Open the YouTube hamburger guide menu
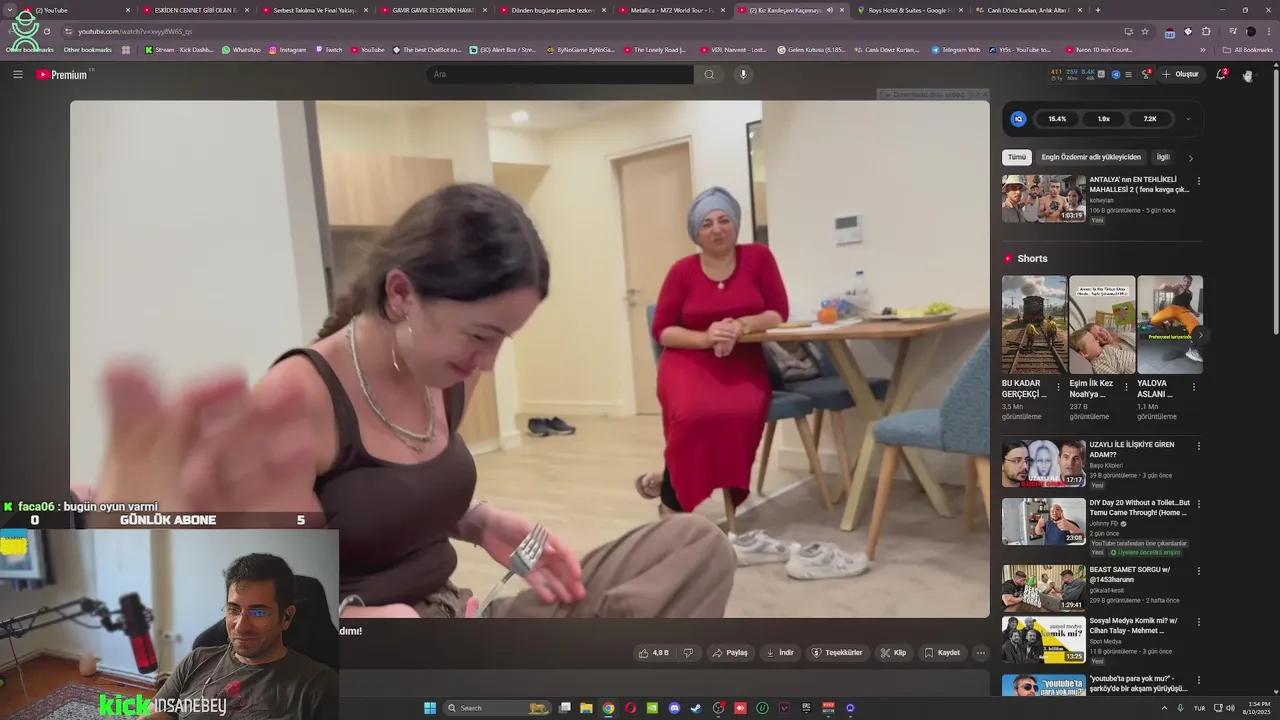This screenshot has width=1280, height=720. pos(17,74)
